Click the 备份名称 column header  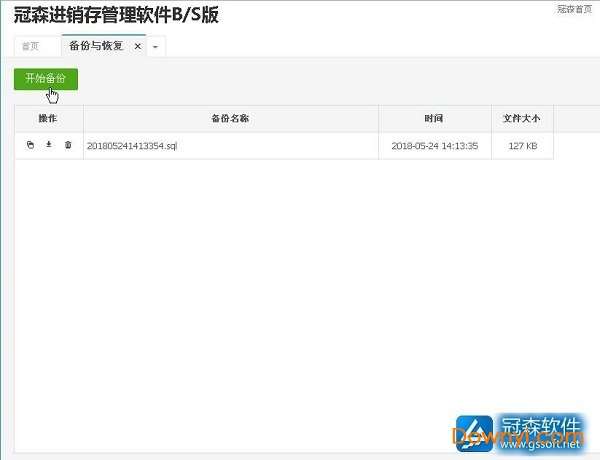230,119
